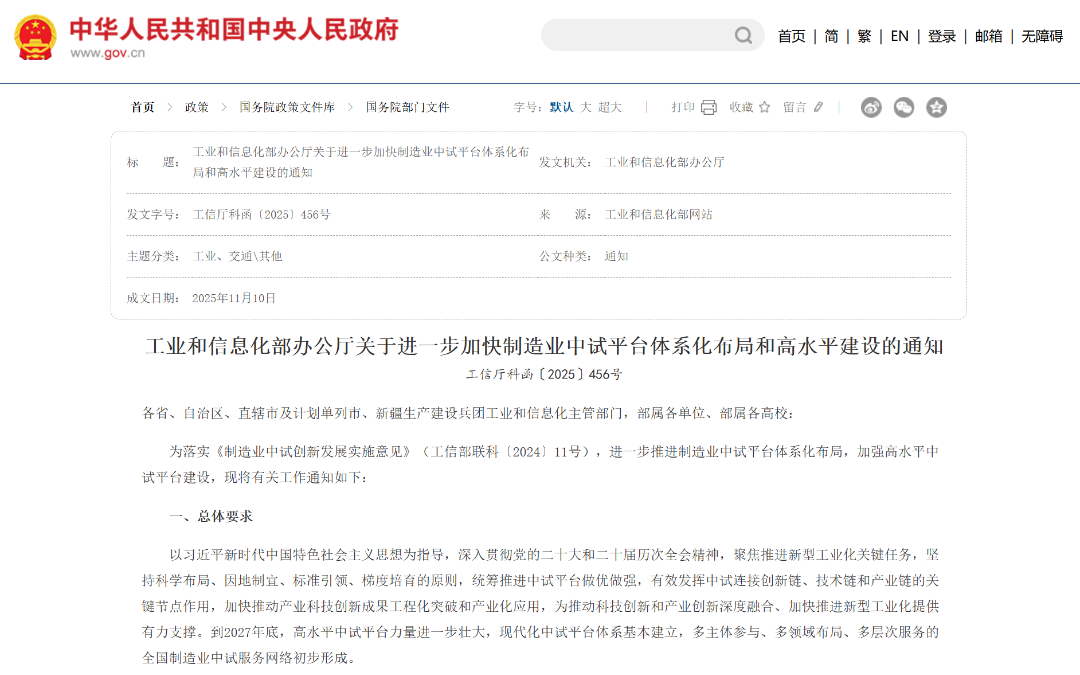The image size is (1080, 675).
Task: Click topic category 工业、交通\其他
Action: coord(238,256)
